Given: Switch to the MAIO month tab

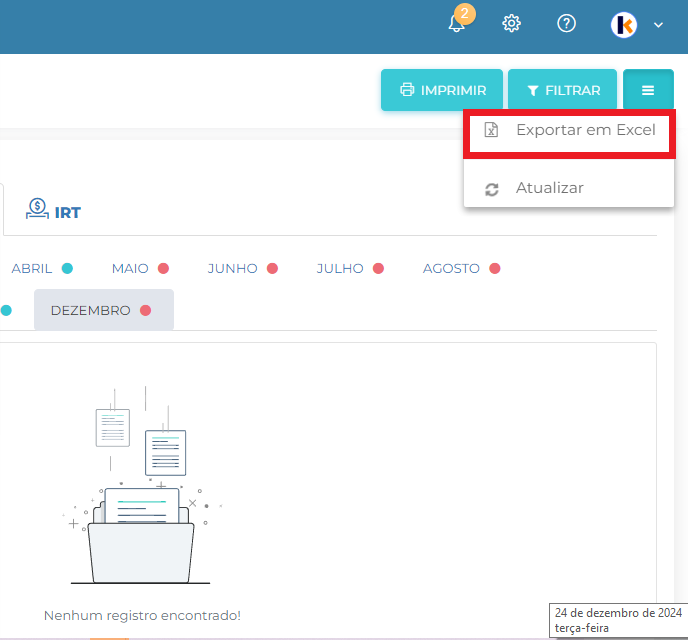Looking at the screenshot, I should click(140, 268).
